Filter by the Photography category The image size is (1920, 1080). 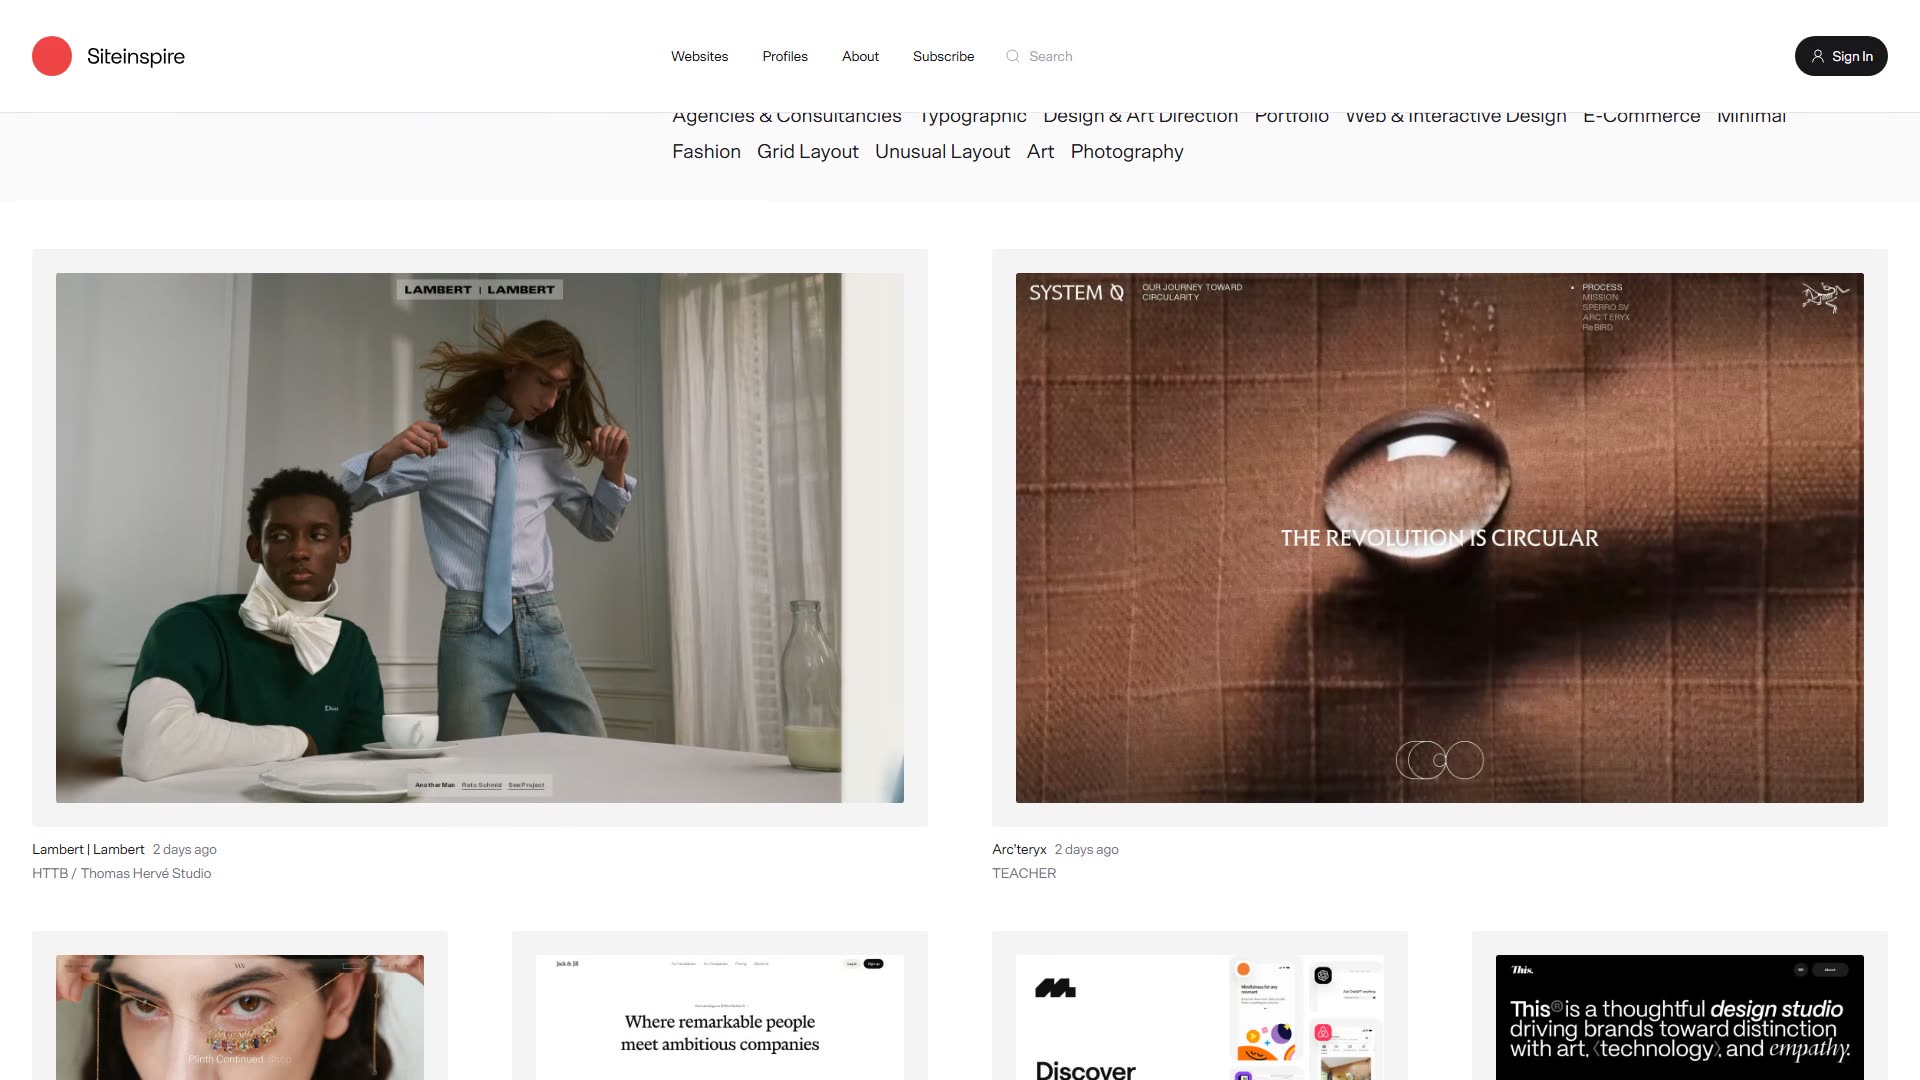(x=1127, y=151)
